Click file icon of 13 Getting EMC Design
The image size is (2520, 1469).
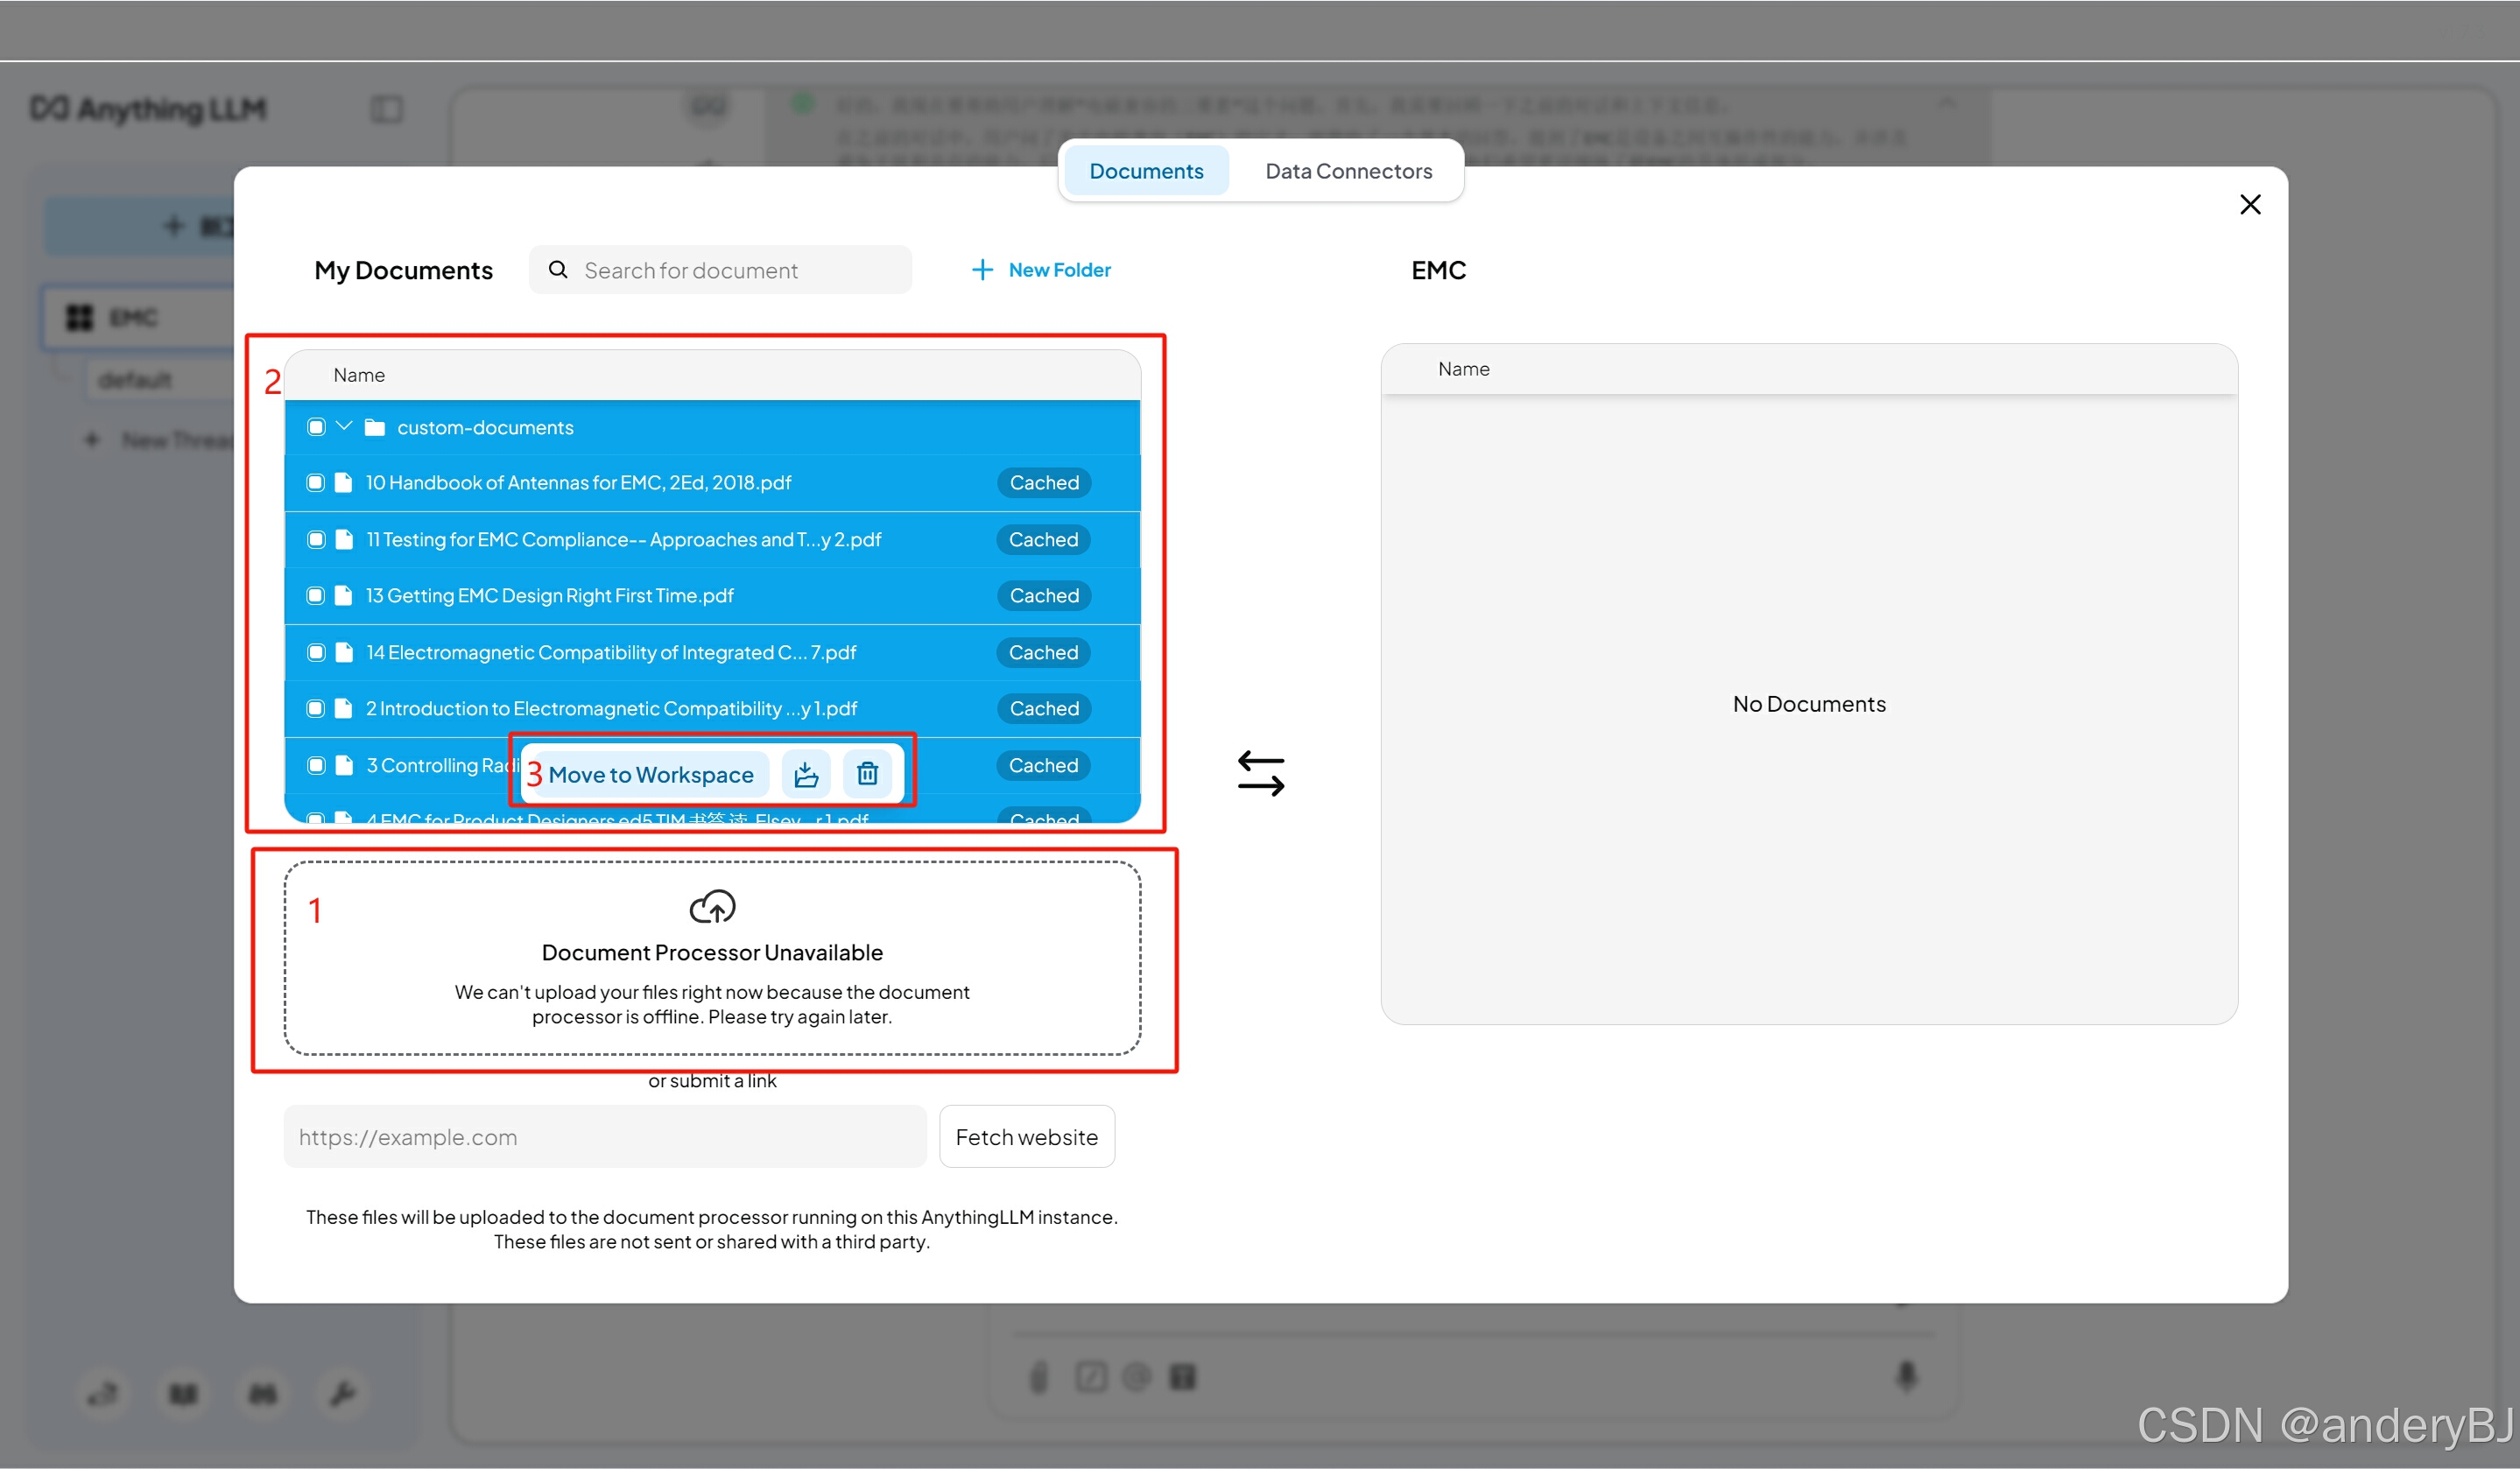[344, 596]
